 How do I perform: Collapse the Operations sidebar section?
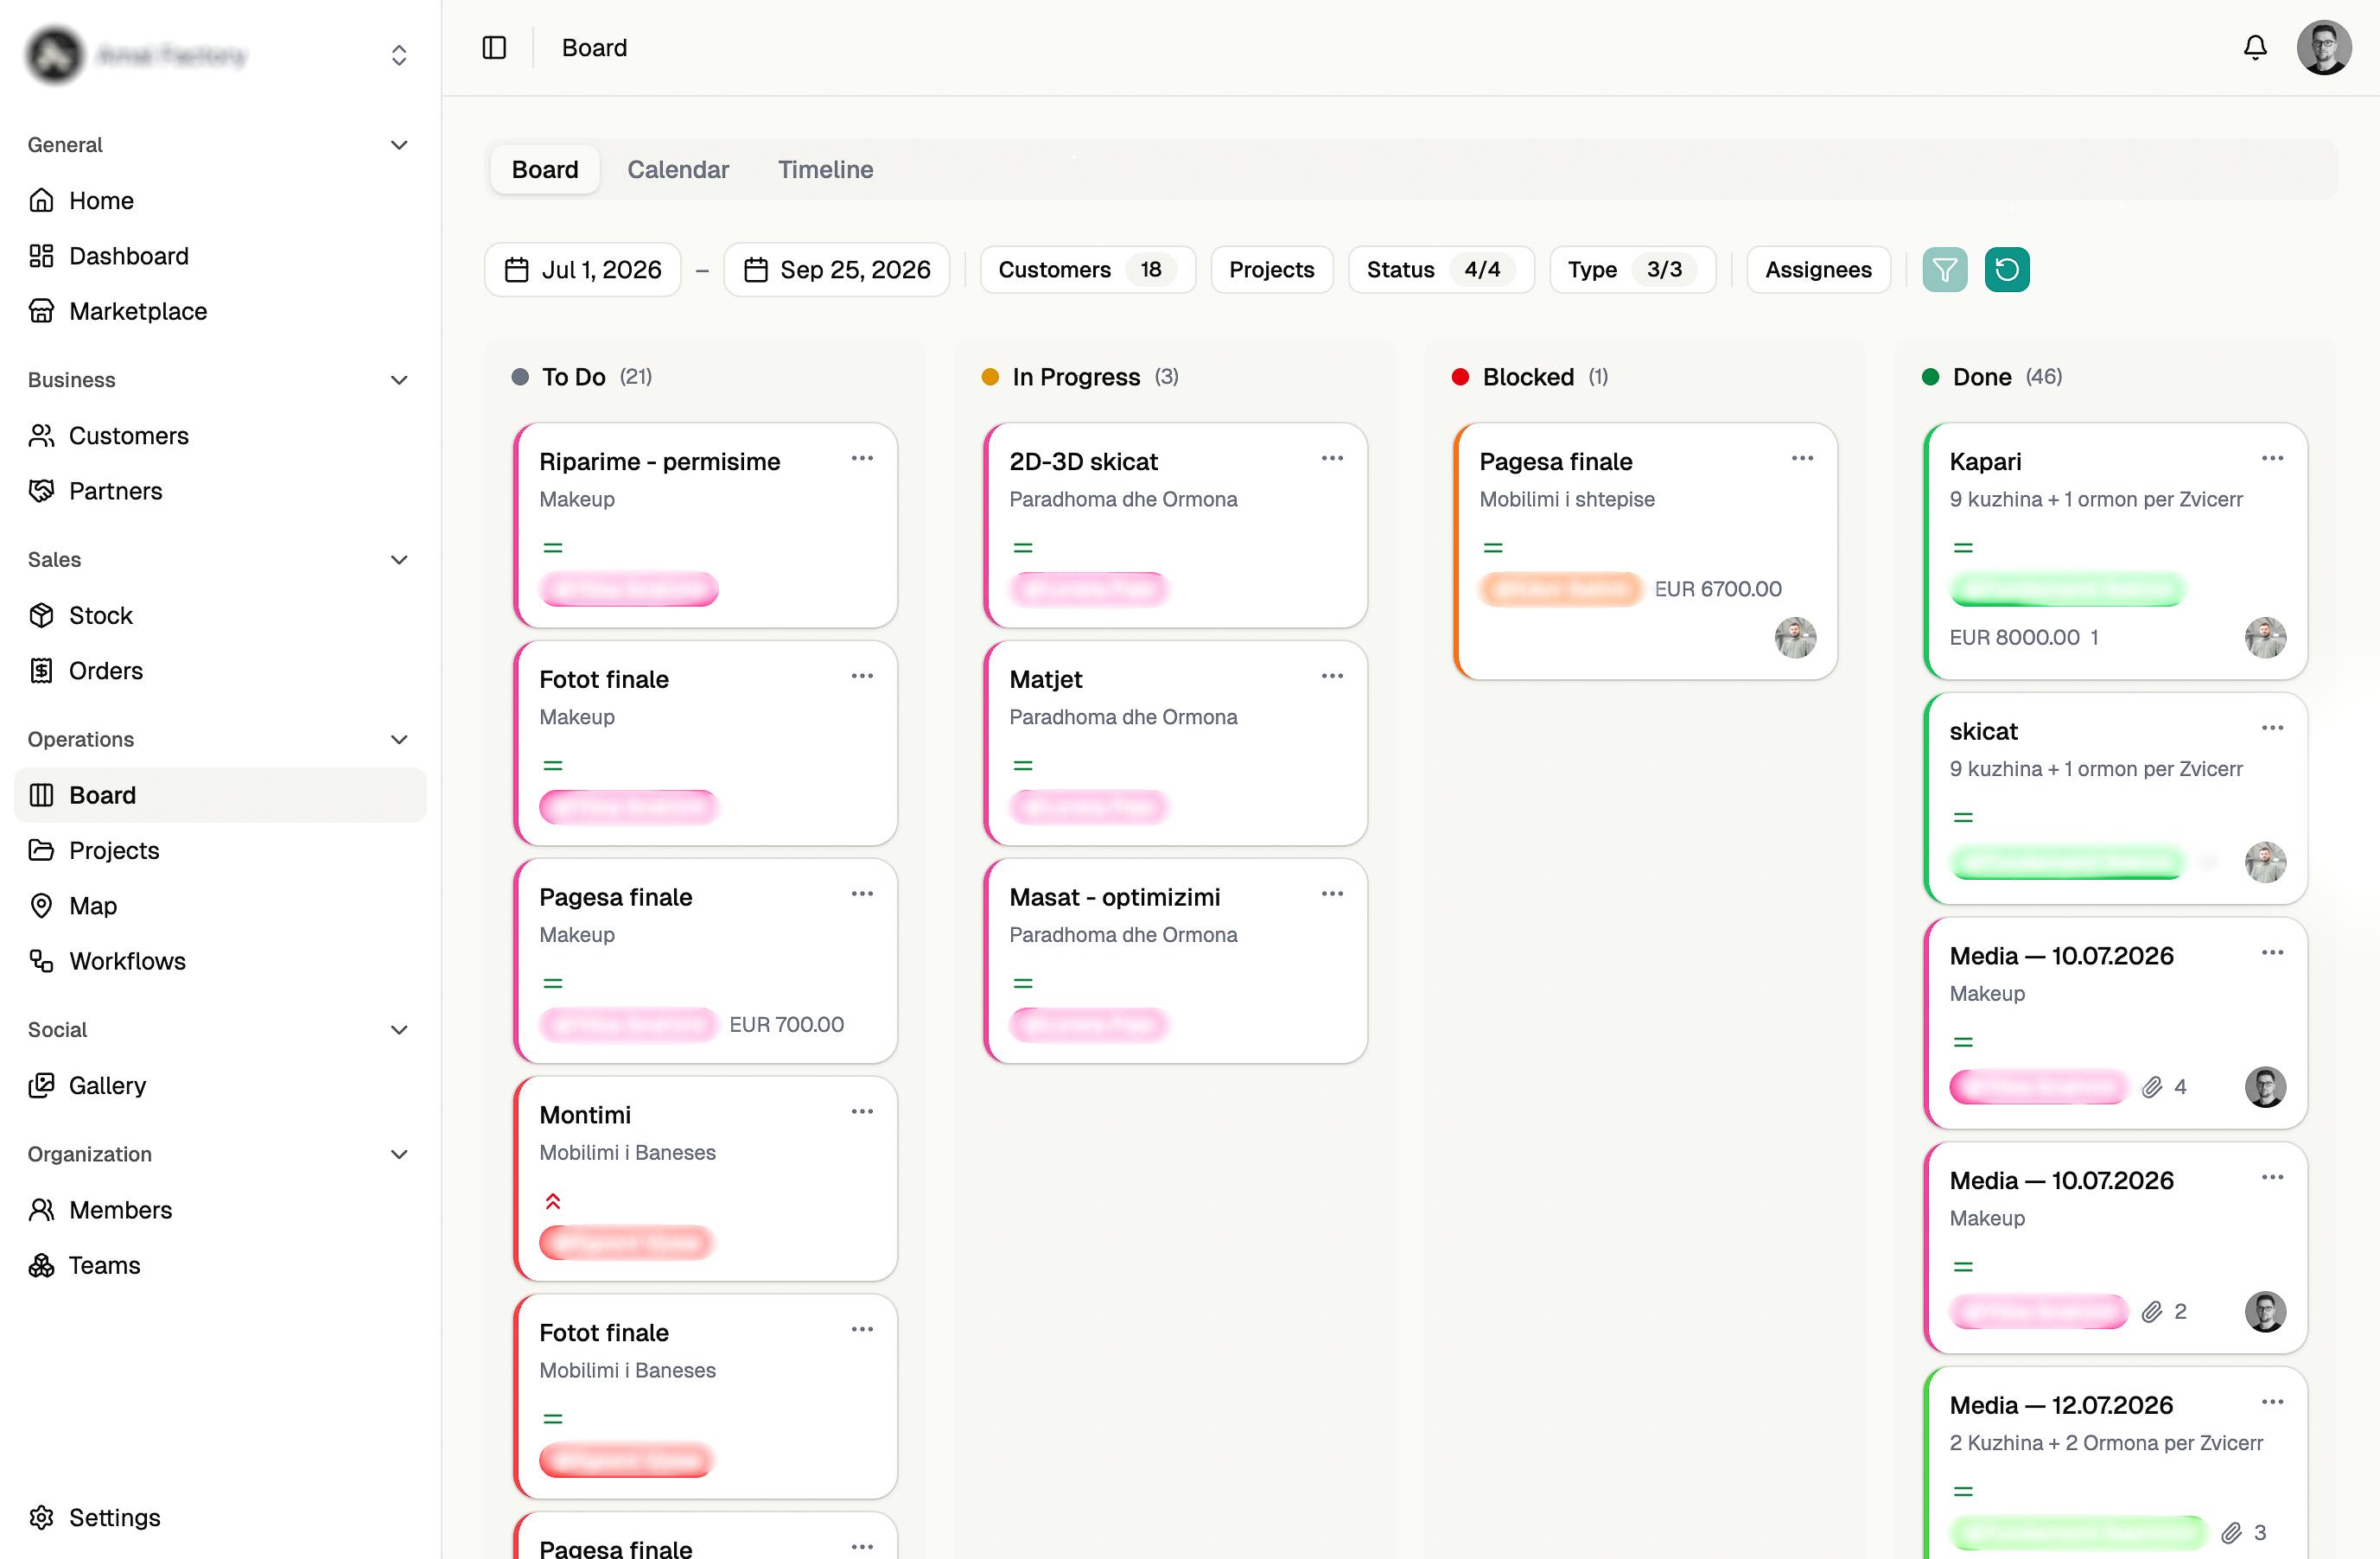pos(399,739)
